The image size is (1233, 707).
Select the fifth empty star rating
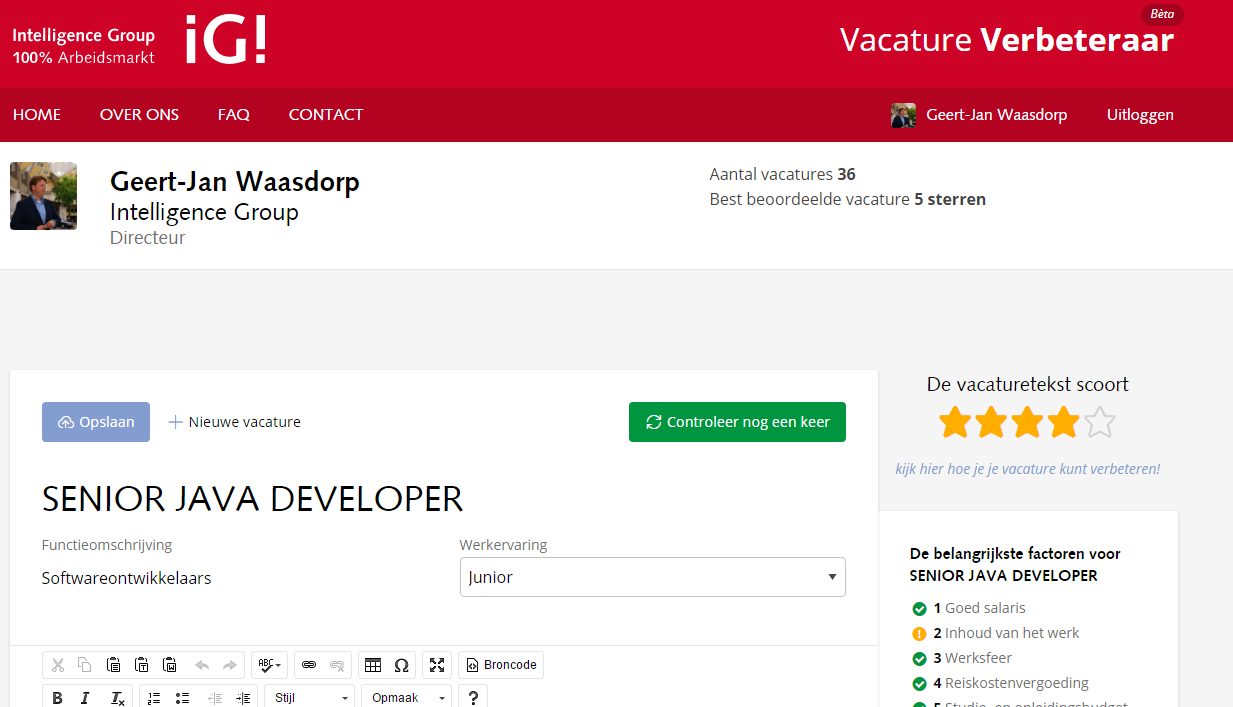tap(1100, 422)
